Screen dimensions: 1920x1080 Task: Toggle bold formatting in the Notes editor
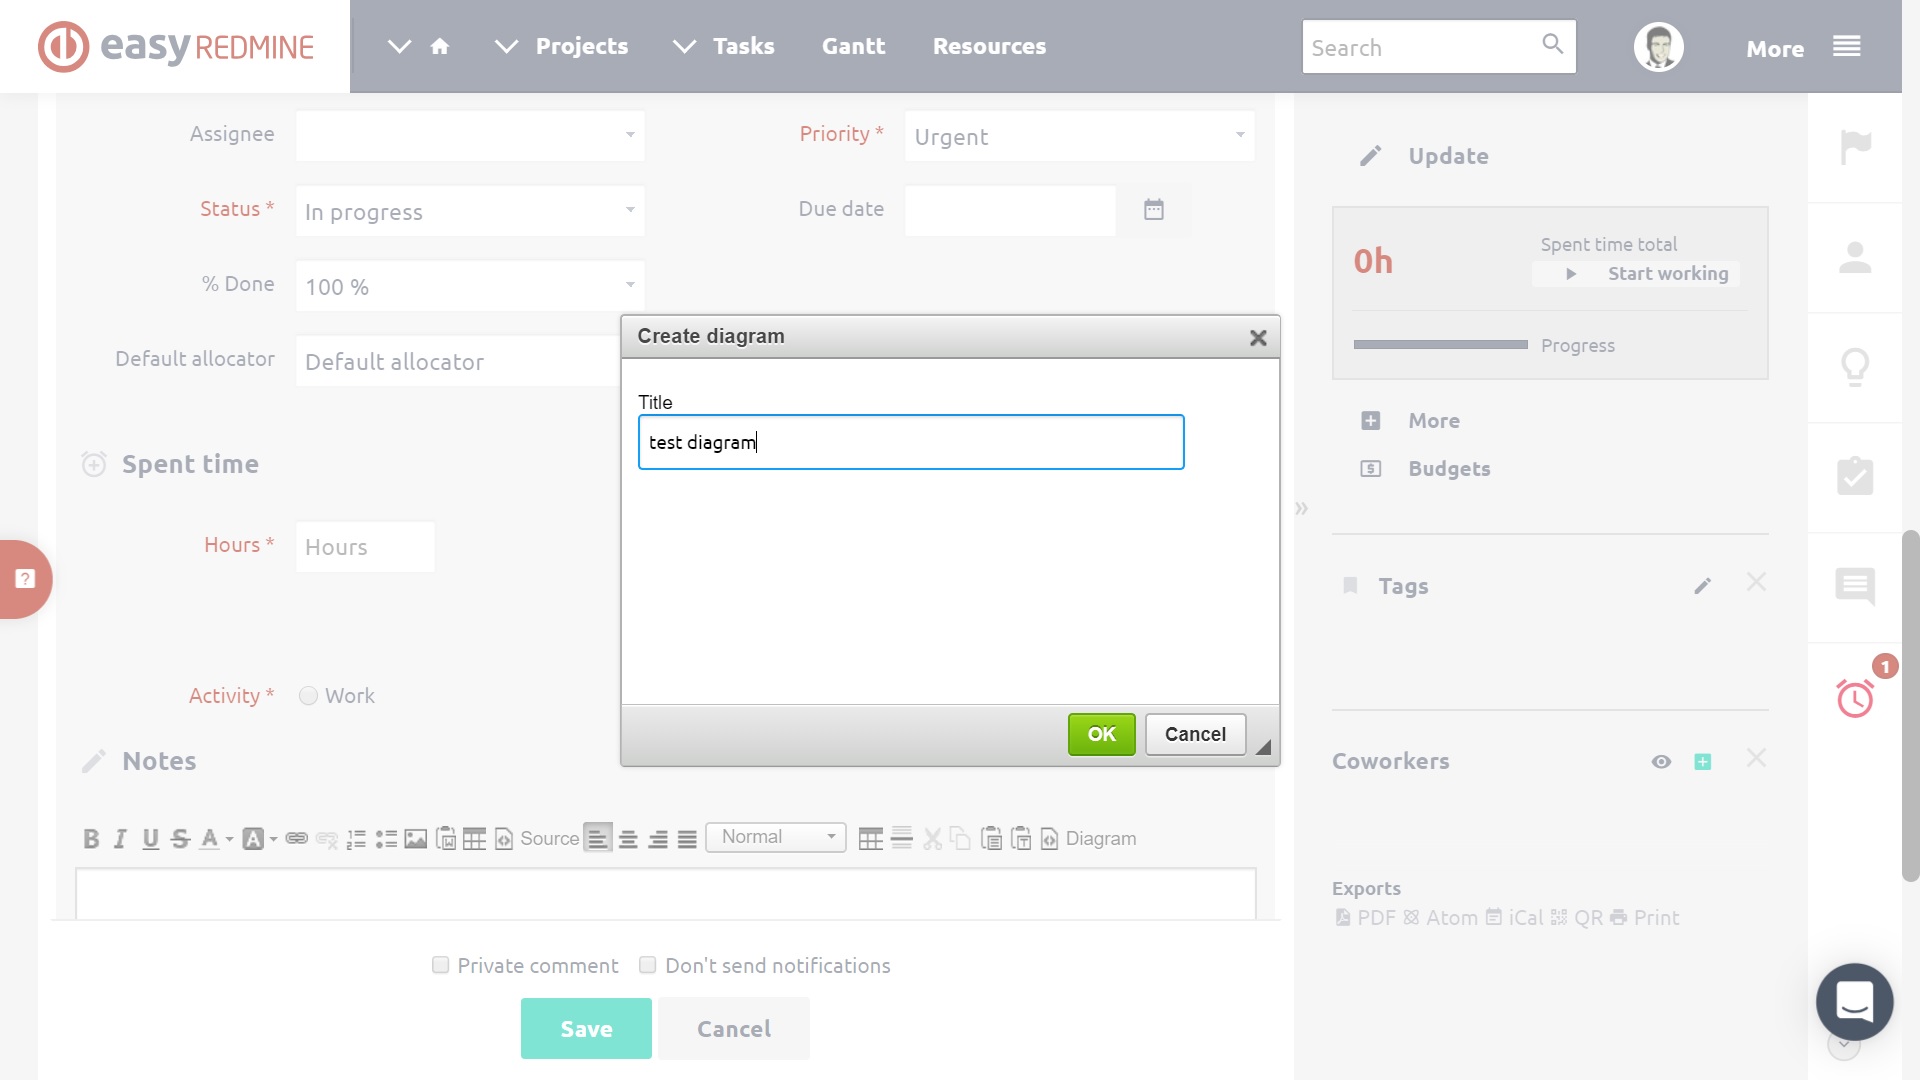click(91, 839)
